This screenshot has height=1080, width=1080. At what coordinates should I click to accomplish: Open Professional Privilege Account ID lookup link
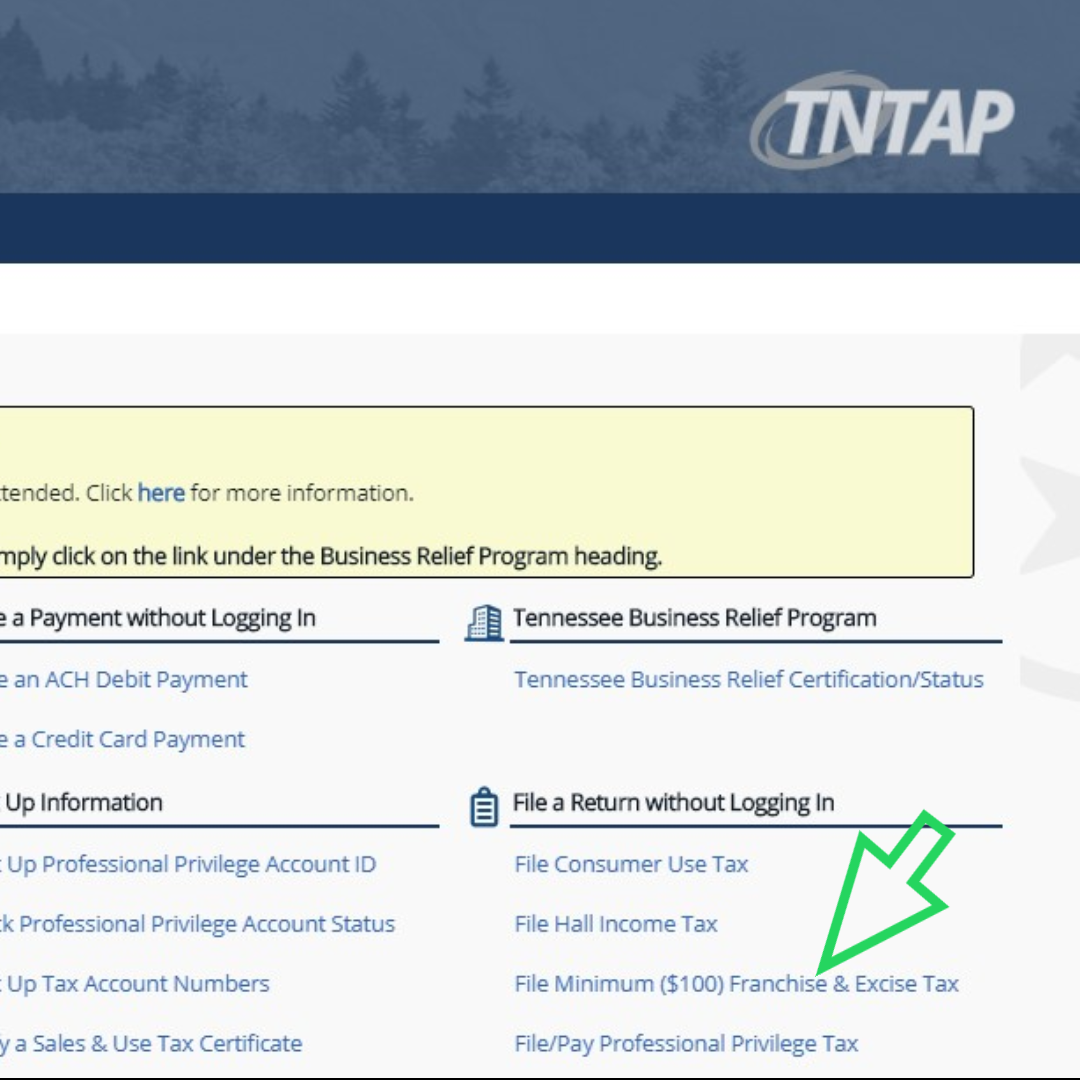click(x=188, y=864)
